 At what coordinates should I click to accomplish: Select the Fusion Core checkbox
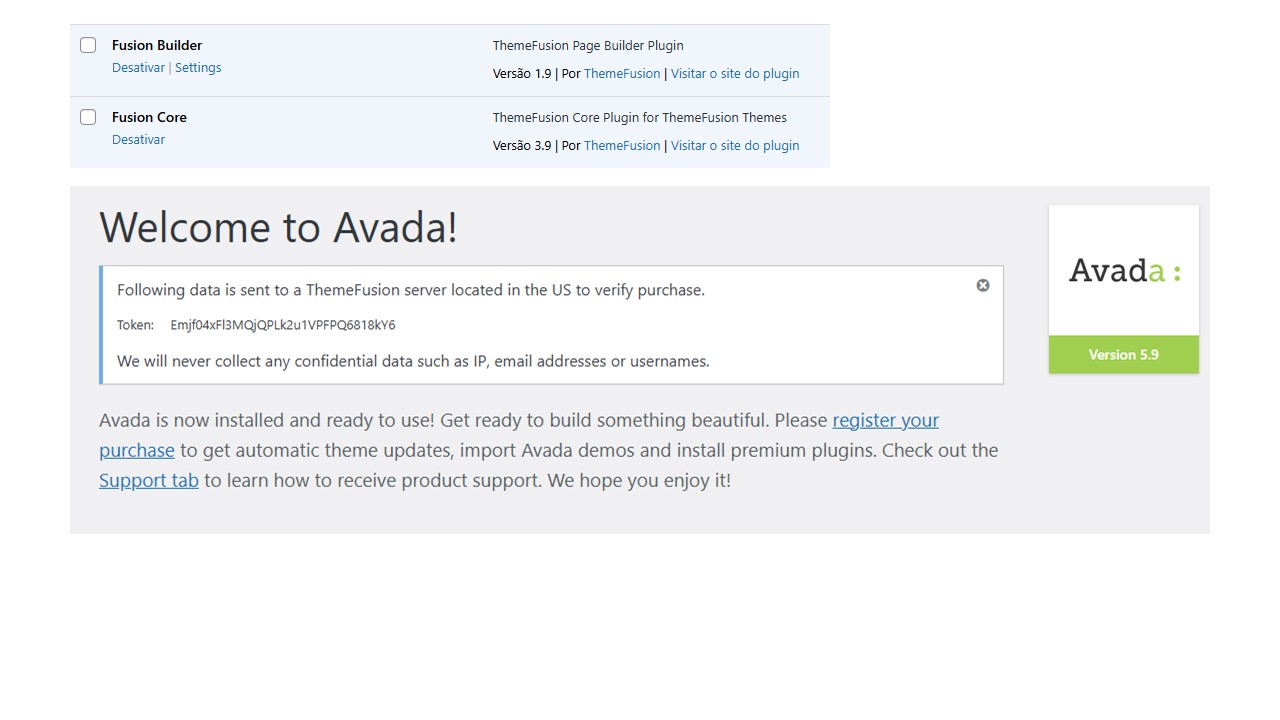tap(88, 117)
